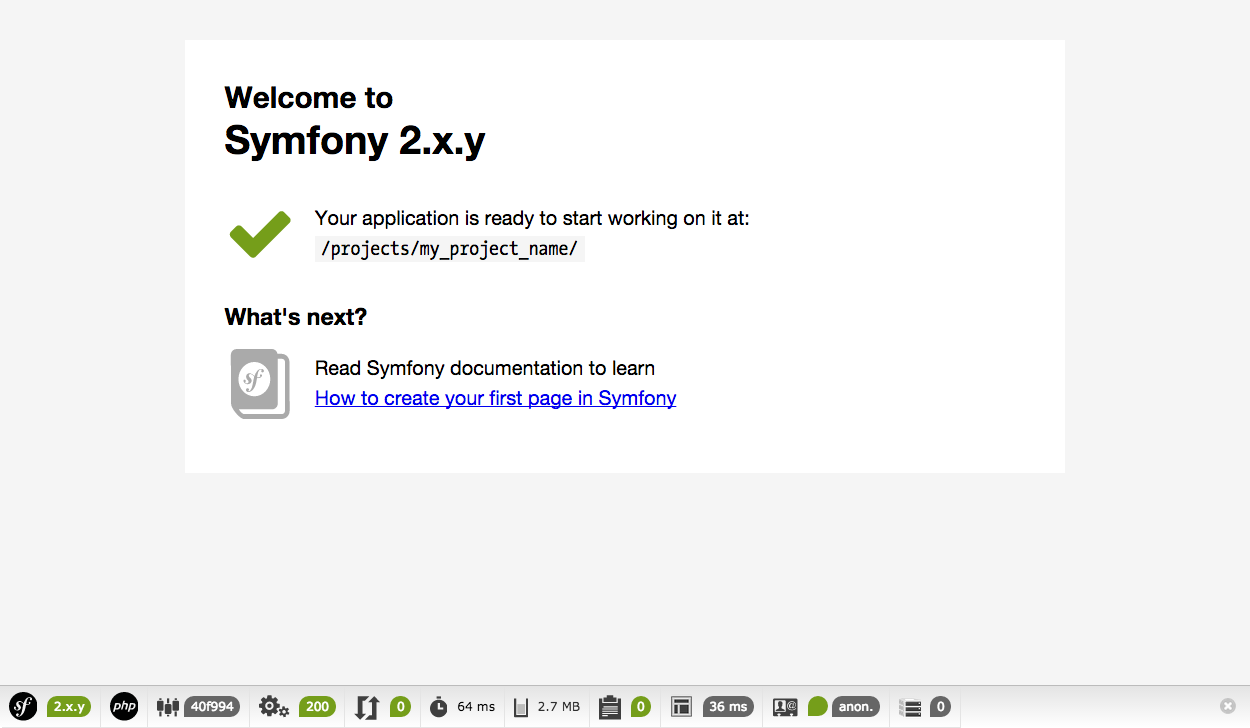Click the anon. user badge

click(x=856, y=707)
